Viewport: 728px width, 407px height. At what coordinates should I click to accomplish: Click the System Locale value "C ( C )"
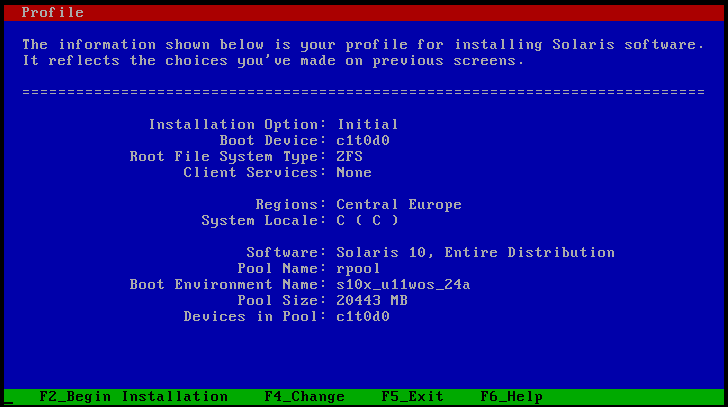pyautogui.click(x=367, y=220)
